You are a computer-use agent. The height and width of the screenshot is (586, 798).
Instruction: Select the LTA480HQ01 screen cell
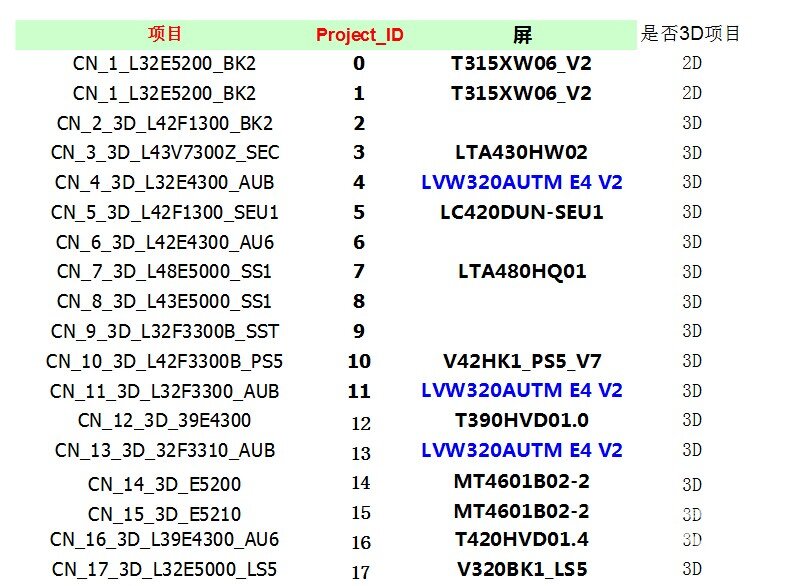(x=522, y=271)
